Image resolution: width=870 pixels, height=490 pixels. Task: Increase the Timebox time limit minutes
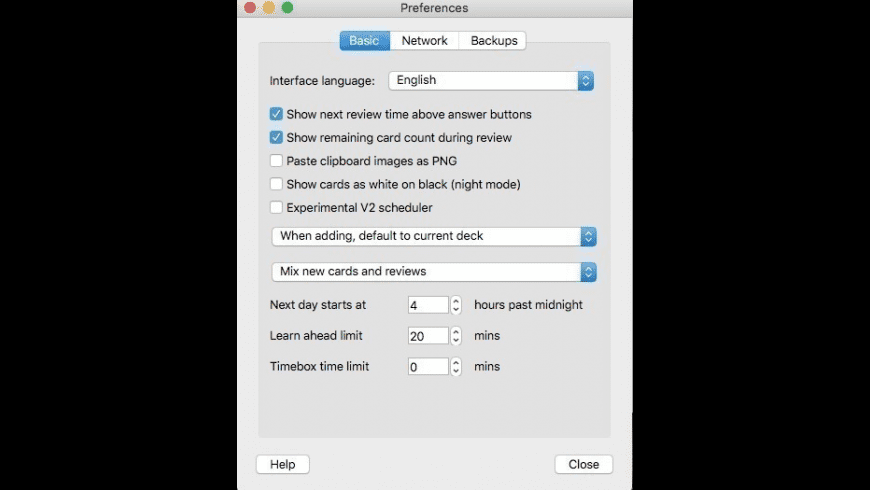[x=456, y=362]
